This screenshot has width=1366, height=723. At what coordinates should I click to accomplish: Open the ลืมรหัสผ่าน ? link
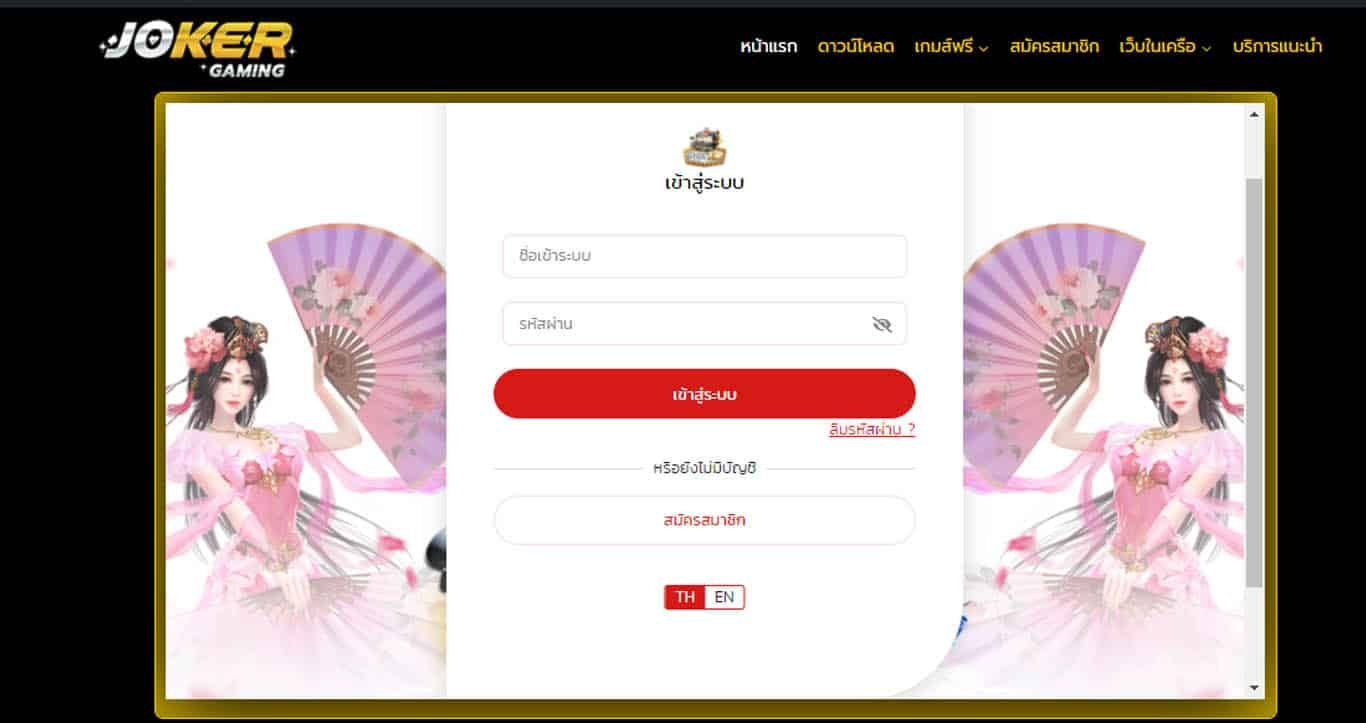click(x=872, y=429)
